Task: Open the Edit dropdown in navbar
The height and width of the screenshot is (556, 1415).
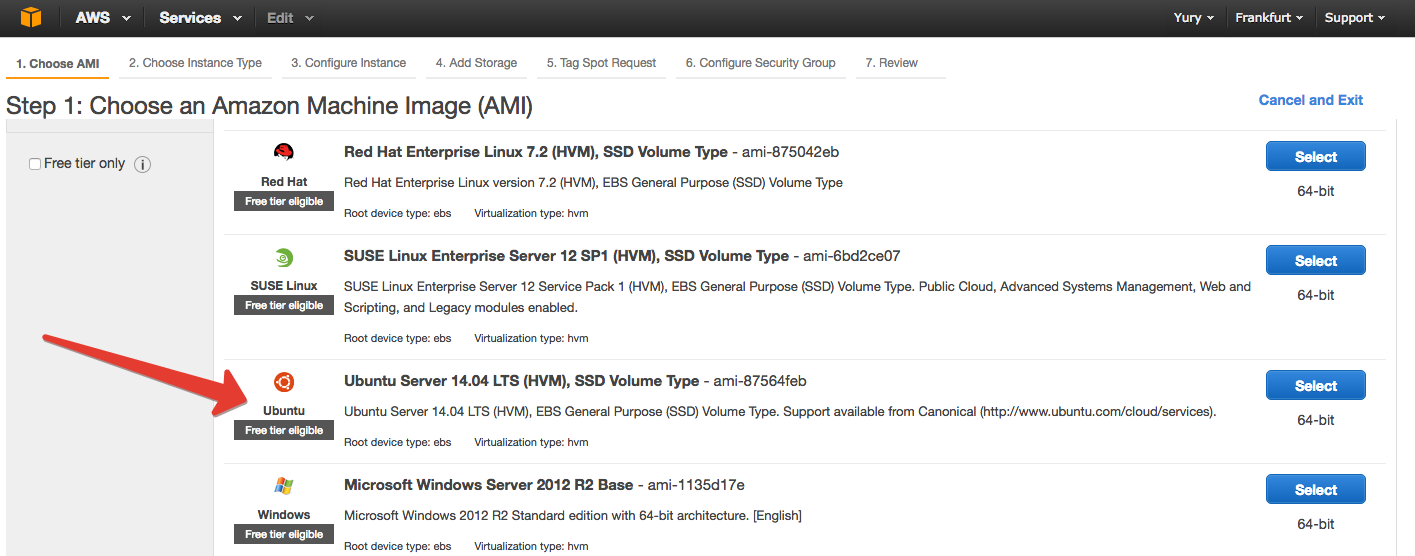Action: pyautogui.click(x=290, y=18)
